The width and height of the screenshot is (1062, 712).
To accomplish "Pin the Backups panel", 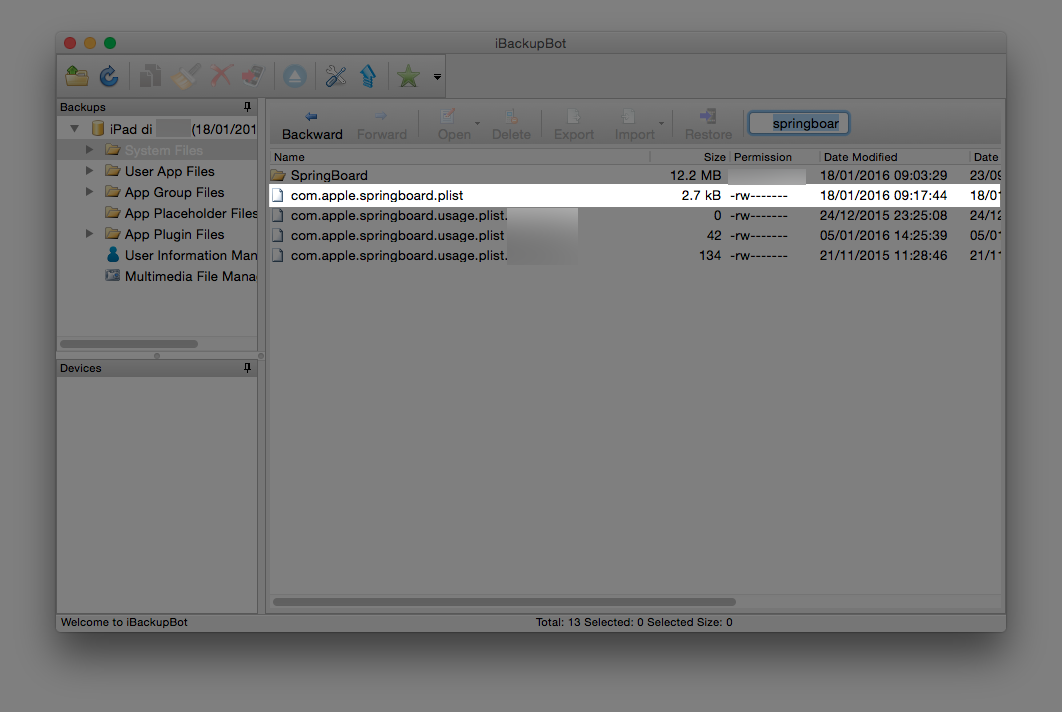I will 247,107.
